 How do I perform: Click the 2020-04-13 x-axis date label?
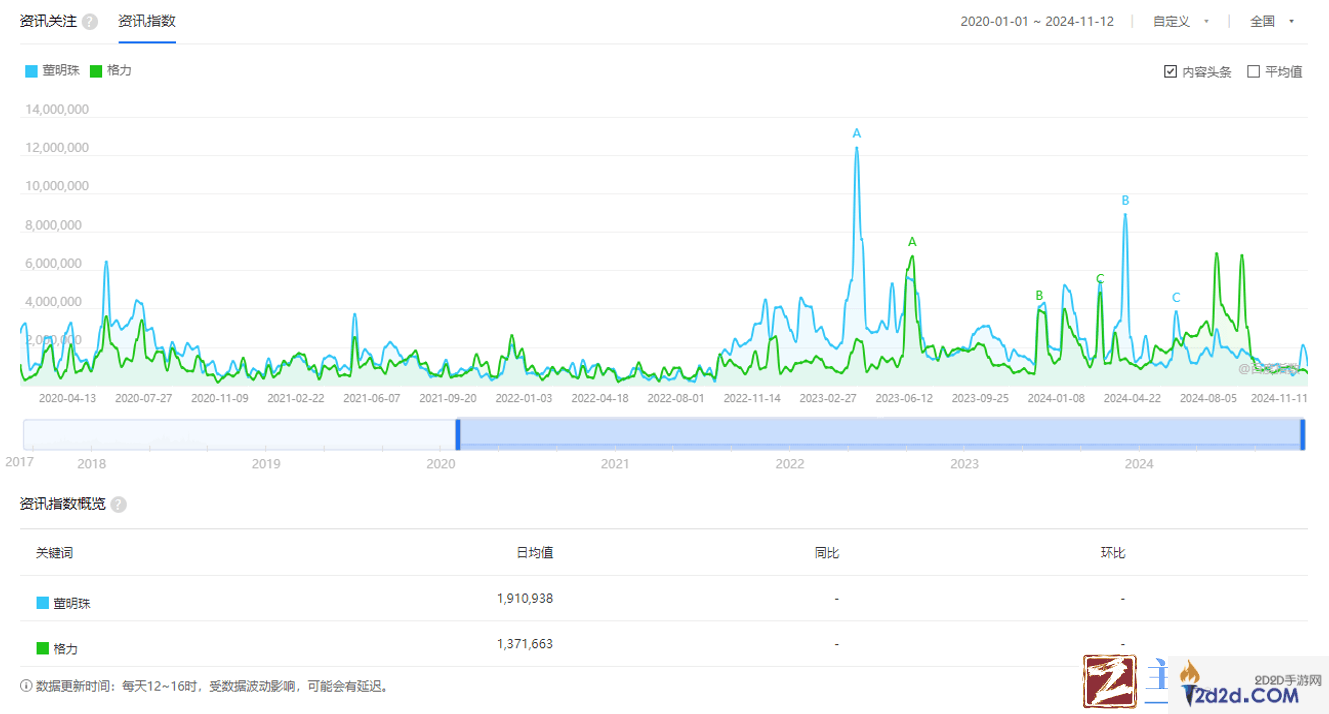(x=67, y=398)
